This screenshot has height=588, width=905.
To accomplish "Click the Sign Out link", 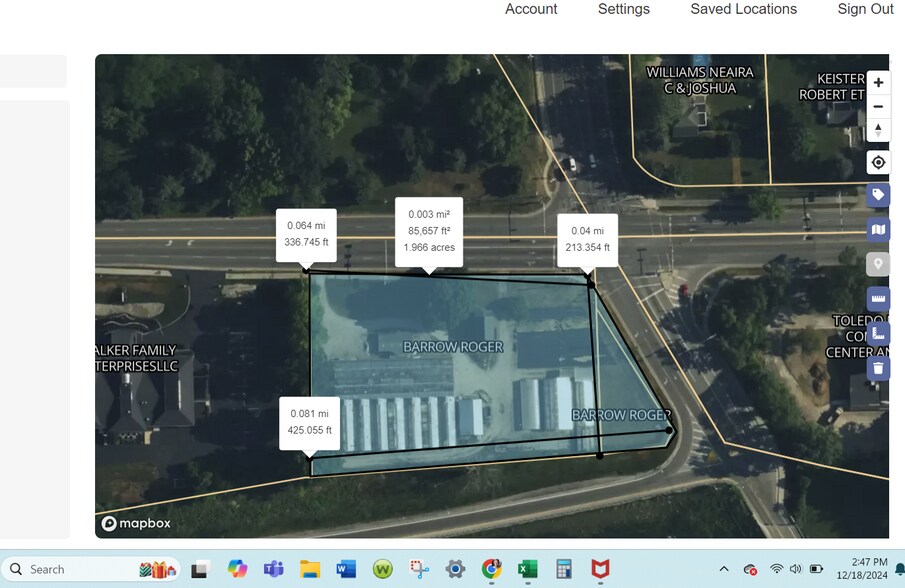I will [865, 9].
